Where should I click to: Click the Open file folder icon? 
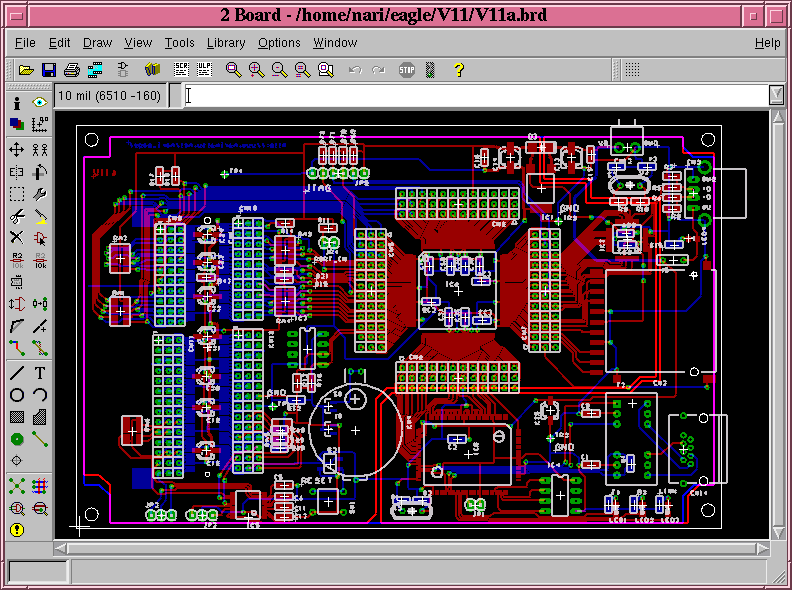[26, 70]
